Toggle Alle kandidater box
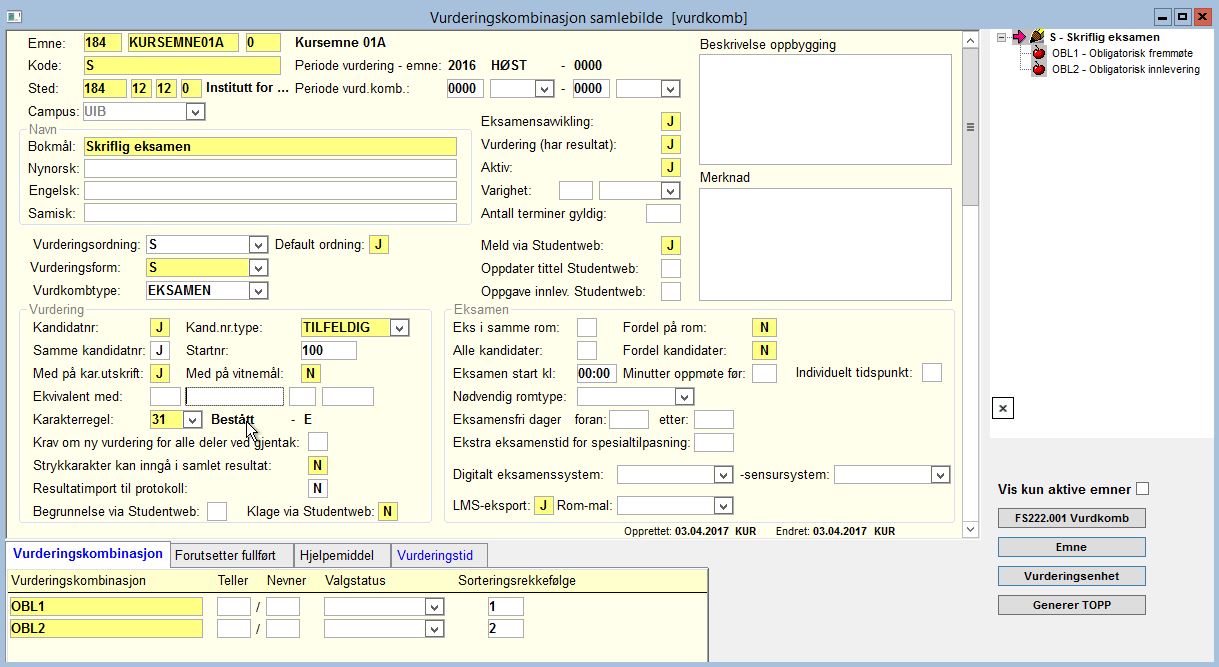 point(587,350)
